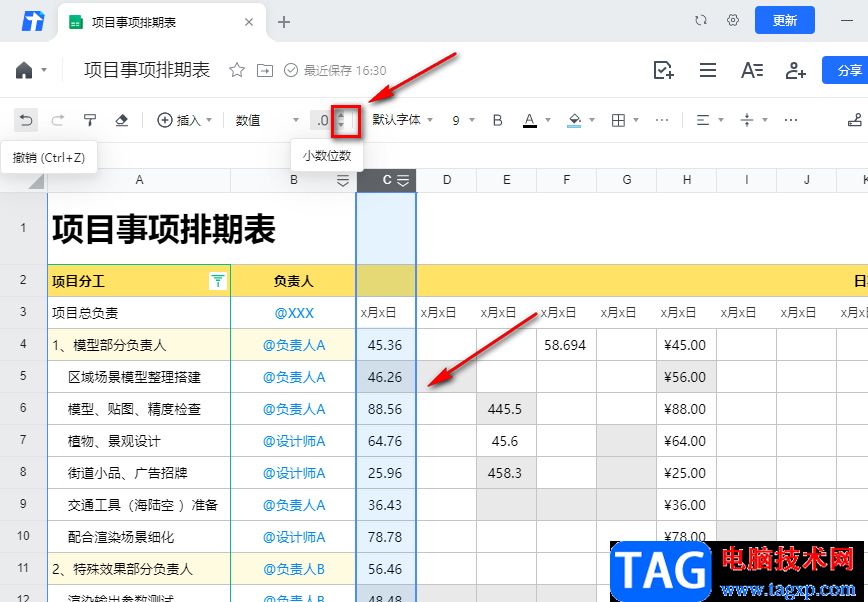This screenshot has width=868, height=602.
Task: Click the stamp icon at toolbar end
Action: click(x=855, y=120)
